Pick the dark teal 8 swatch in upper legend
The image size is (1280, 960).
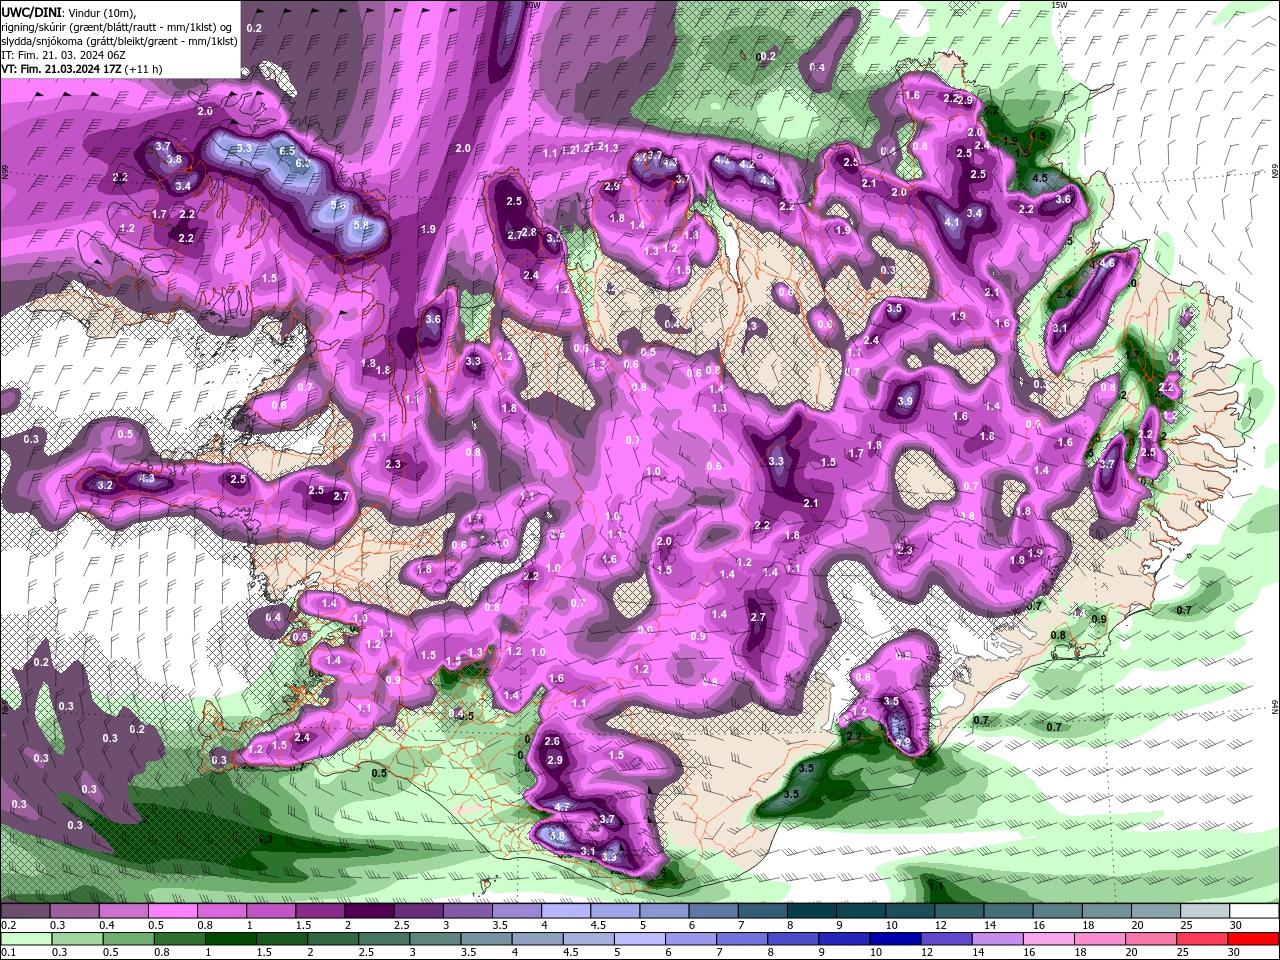813,911
